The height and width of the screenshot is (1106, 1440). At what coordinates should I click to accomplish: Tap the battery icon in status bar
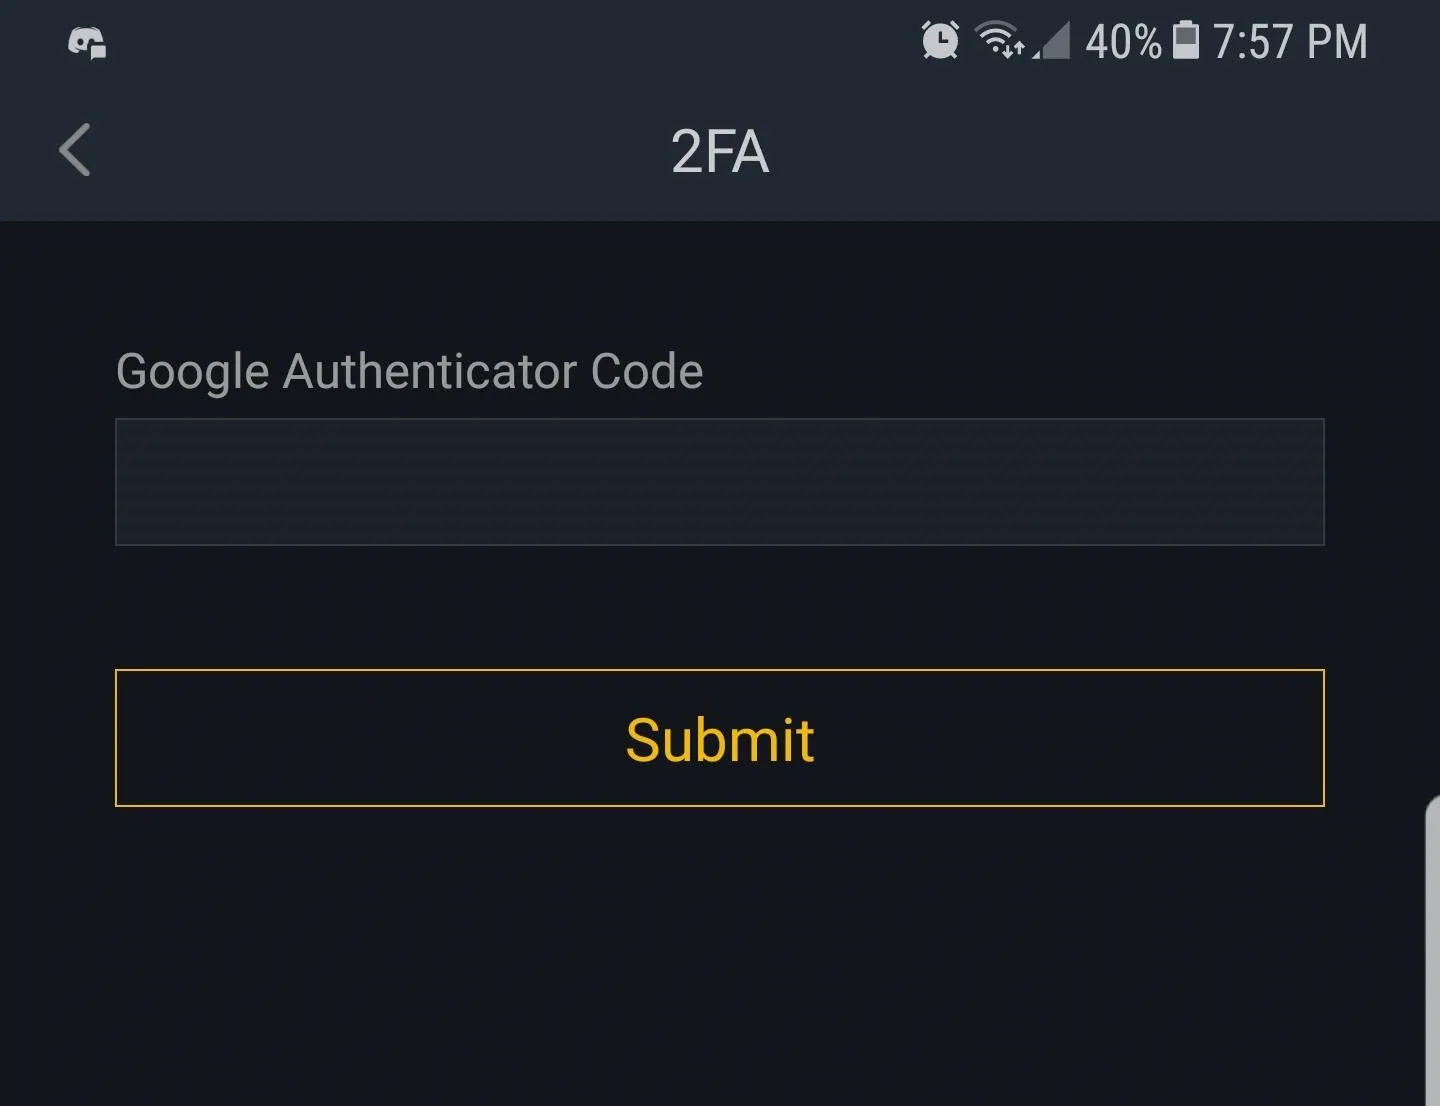[x=1186, y=41]
